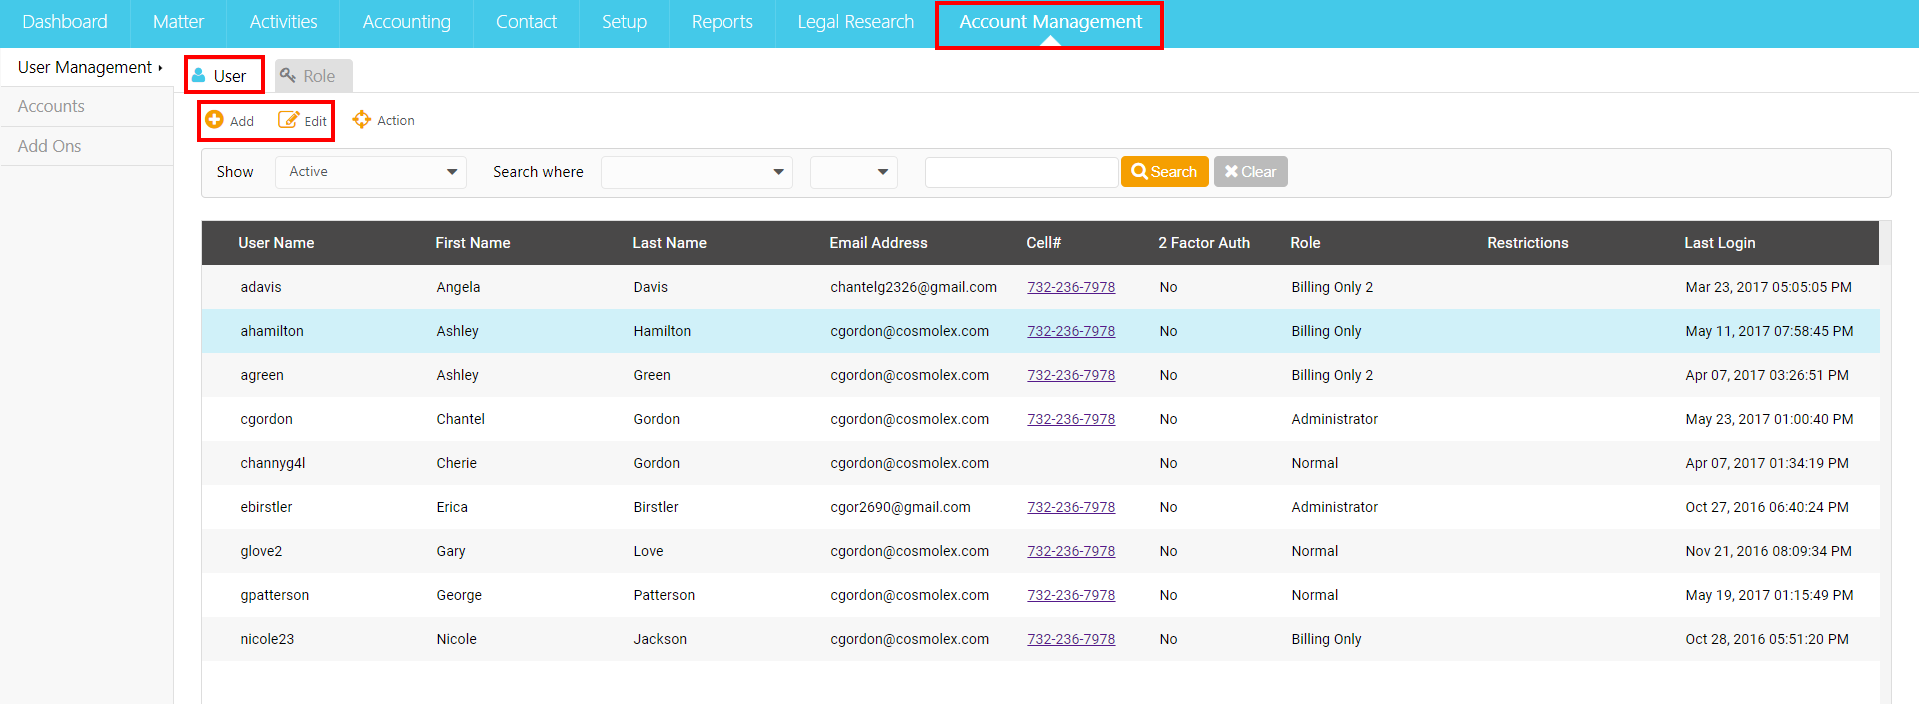This screenshot has width=1919, height=704.
Task: Click the first name Cherie cell
Action: [456, 463]
